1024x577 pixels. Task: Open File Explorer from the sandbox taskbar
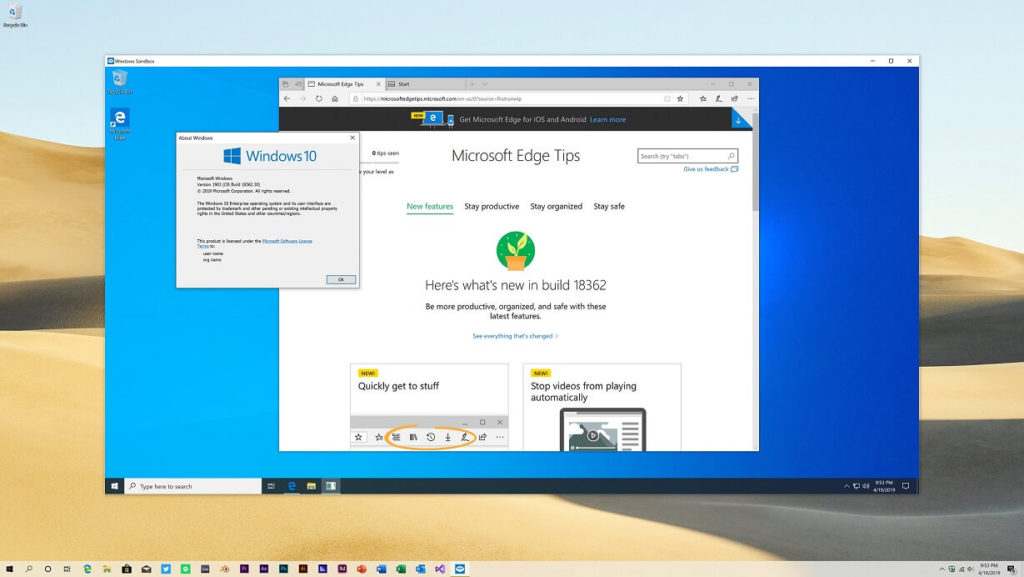coord(311,485)
